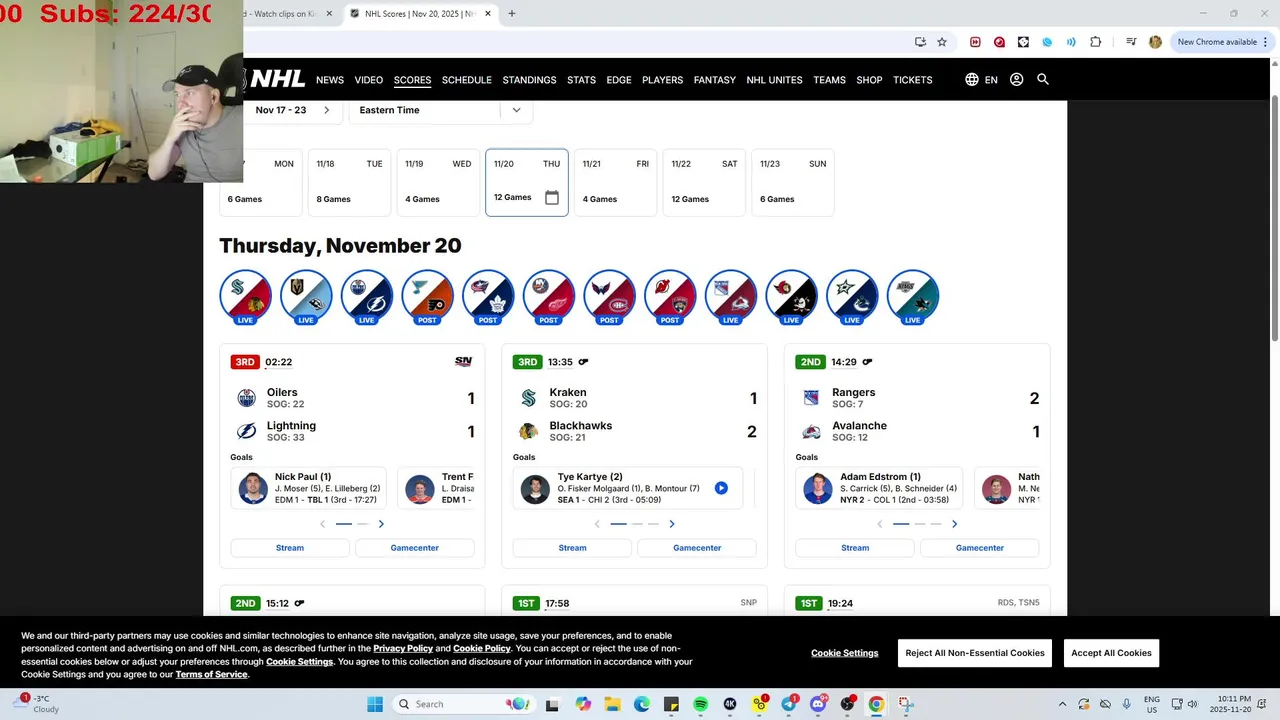Open the Privacy Policy link

point(403,648)
